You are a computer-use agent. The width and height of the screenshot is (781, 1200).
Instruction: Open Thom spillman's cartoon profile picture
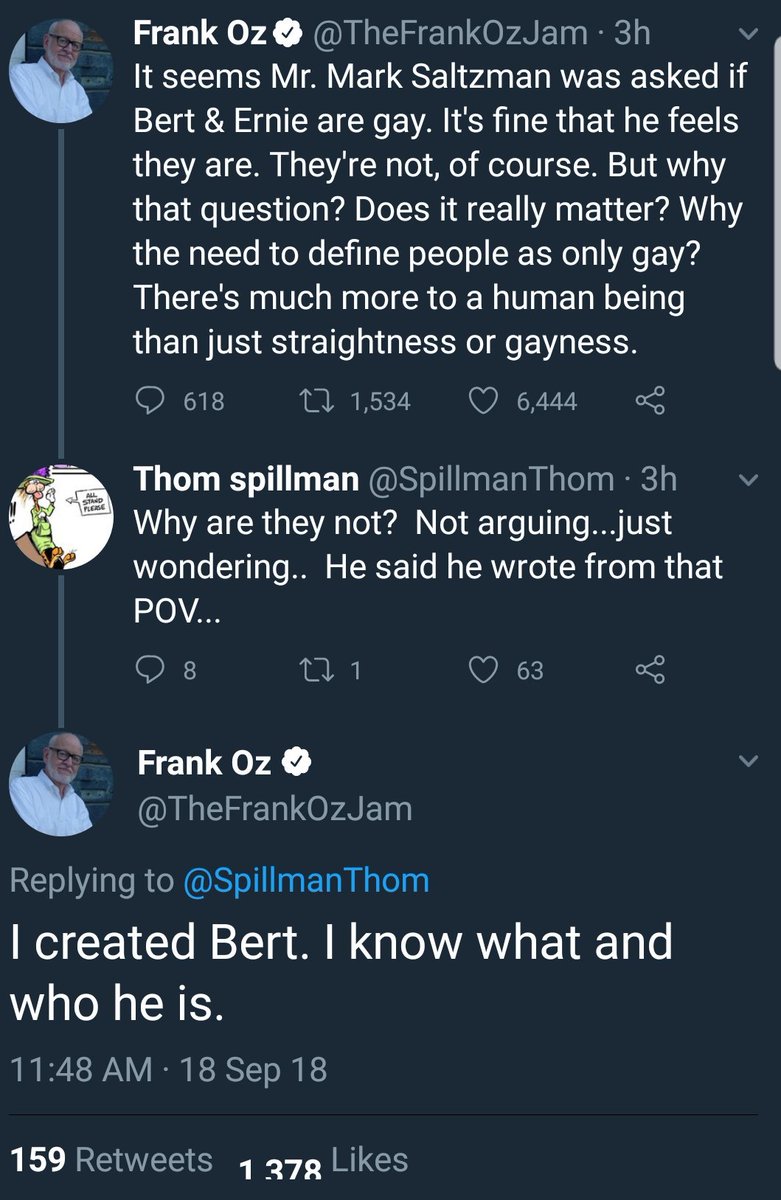[58, 520]
